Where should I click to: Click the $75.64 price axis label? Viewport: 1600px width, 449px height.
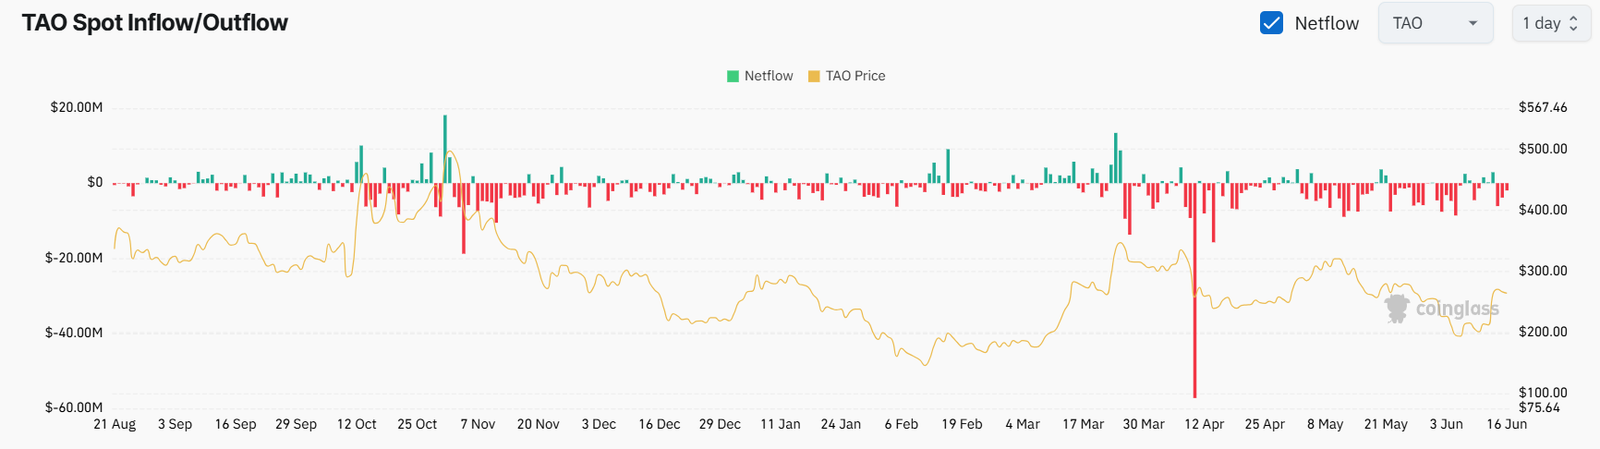coord(1539,408)
